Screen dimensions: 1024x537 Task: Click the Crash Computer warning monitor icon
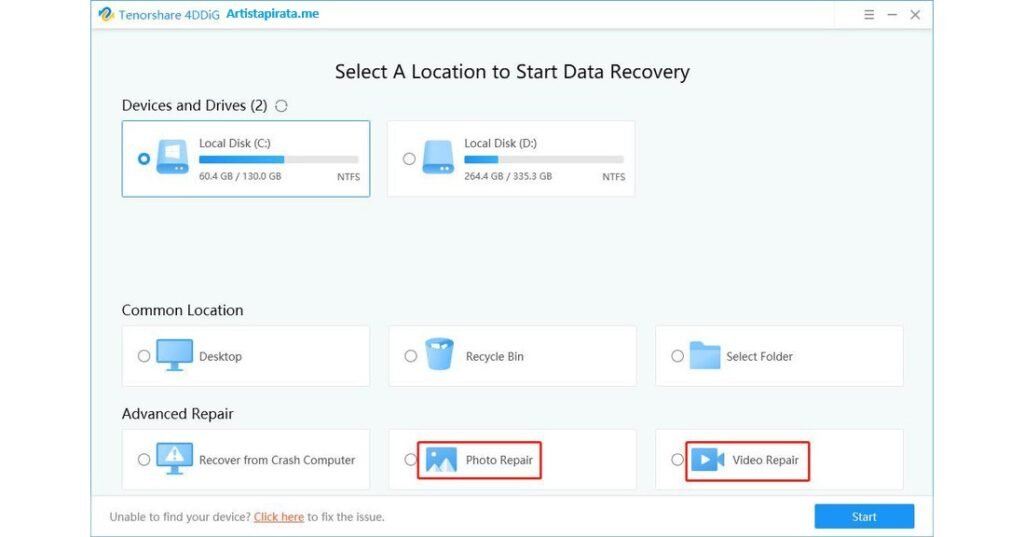[174, 459]
